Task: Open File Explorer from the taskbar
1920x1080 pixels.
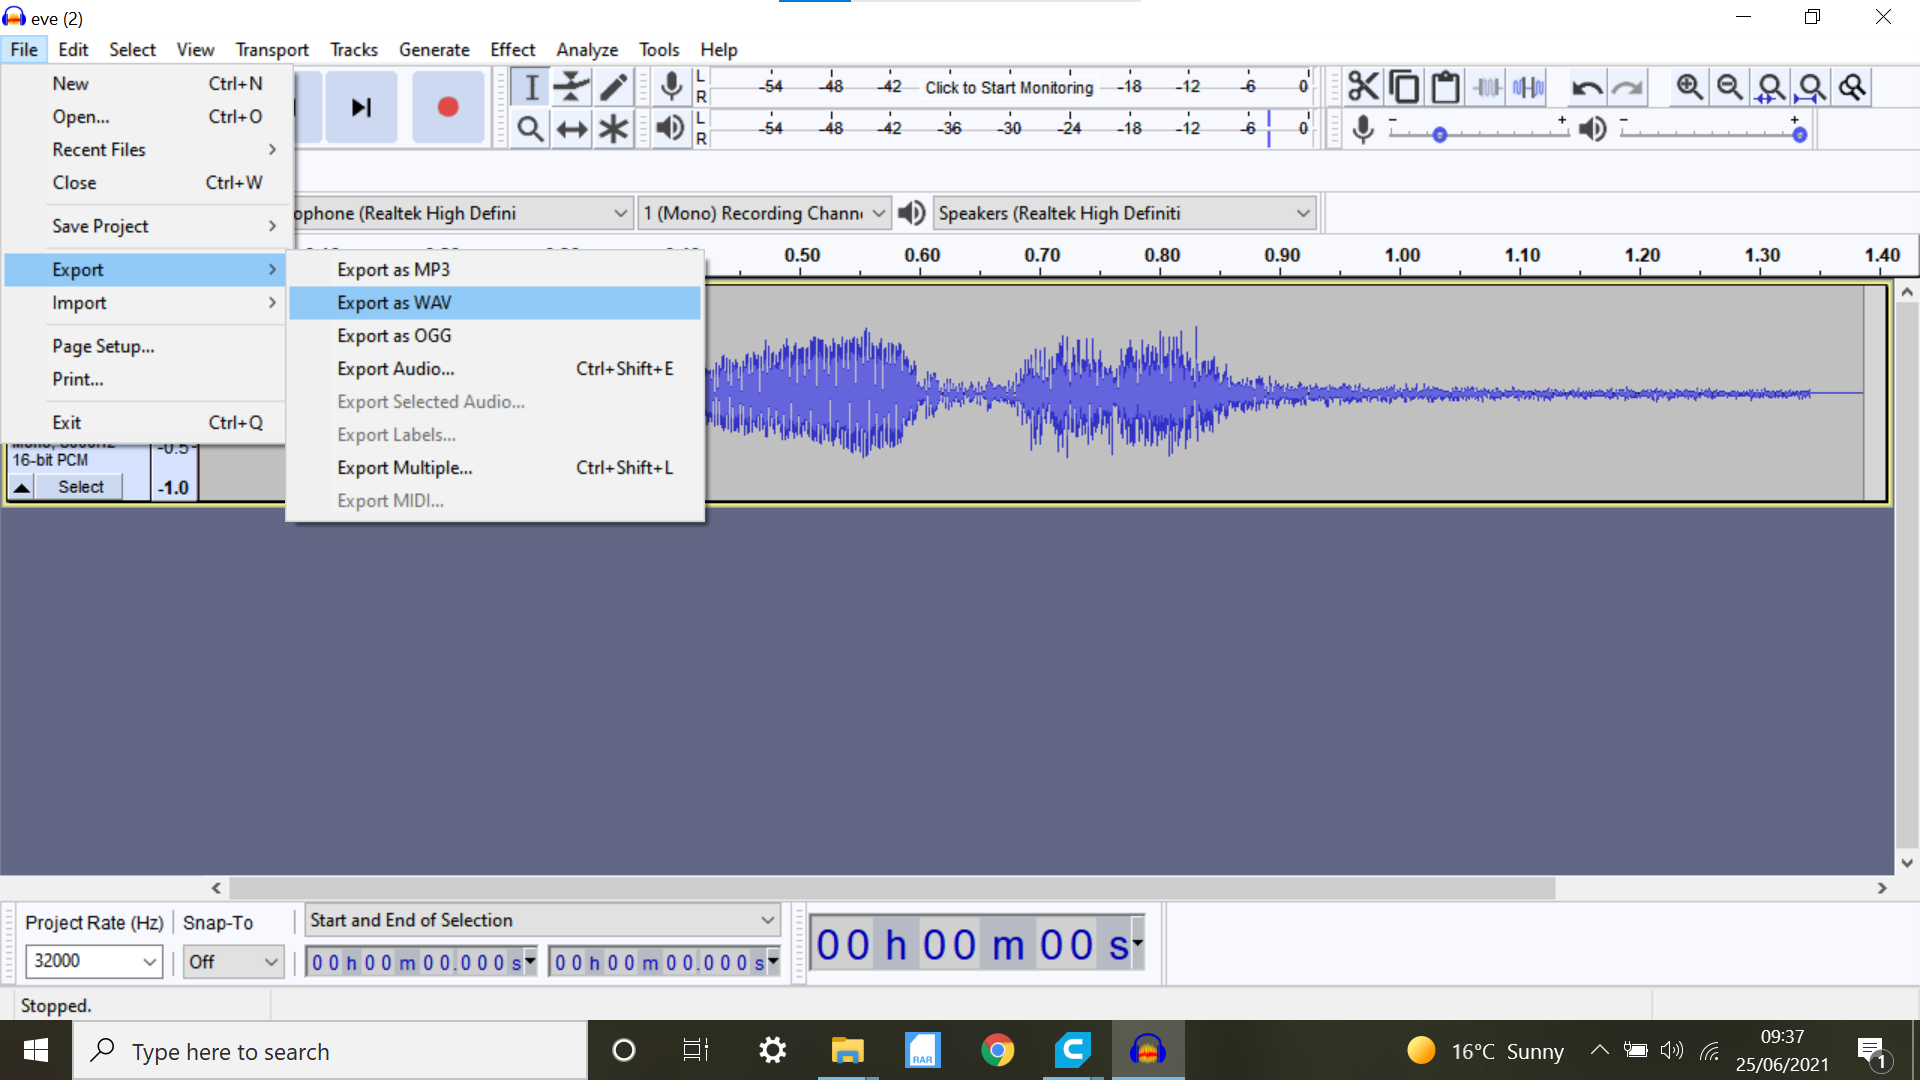Action: (x=847, y=1050)
